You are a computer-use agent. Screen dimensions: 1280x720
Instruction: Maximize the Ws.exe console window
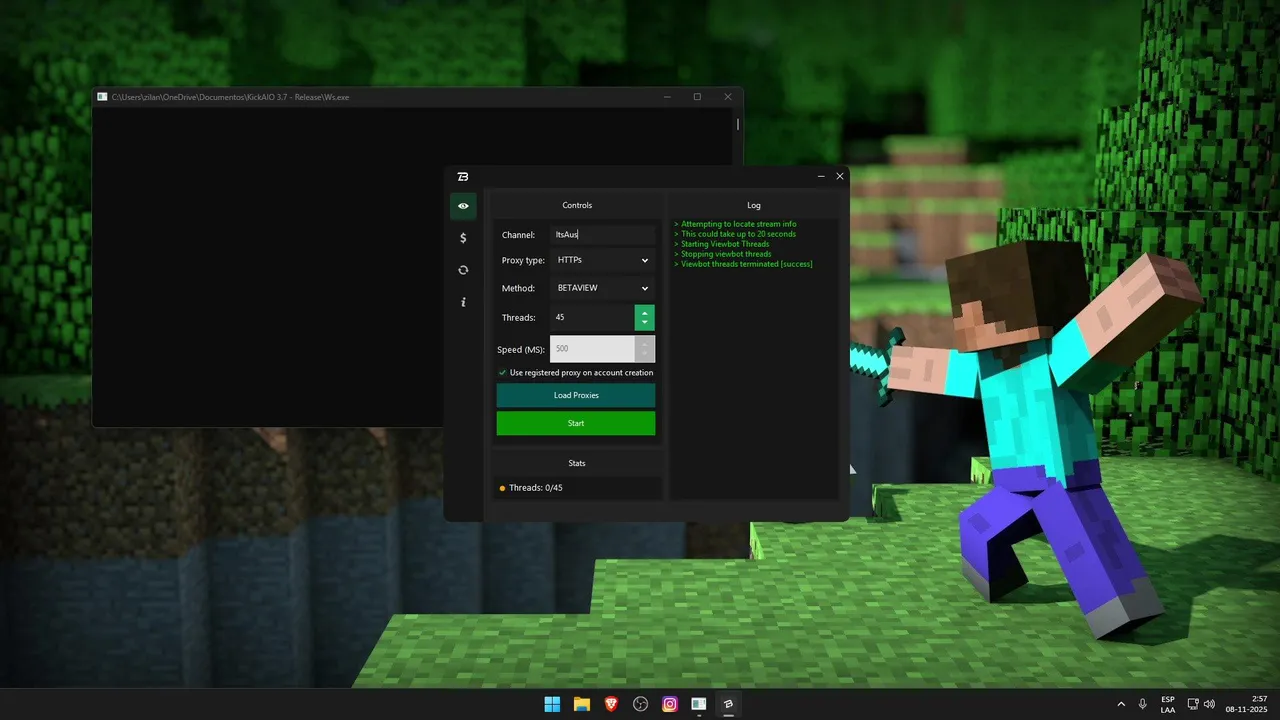point(697,97)
